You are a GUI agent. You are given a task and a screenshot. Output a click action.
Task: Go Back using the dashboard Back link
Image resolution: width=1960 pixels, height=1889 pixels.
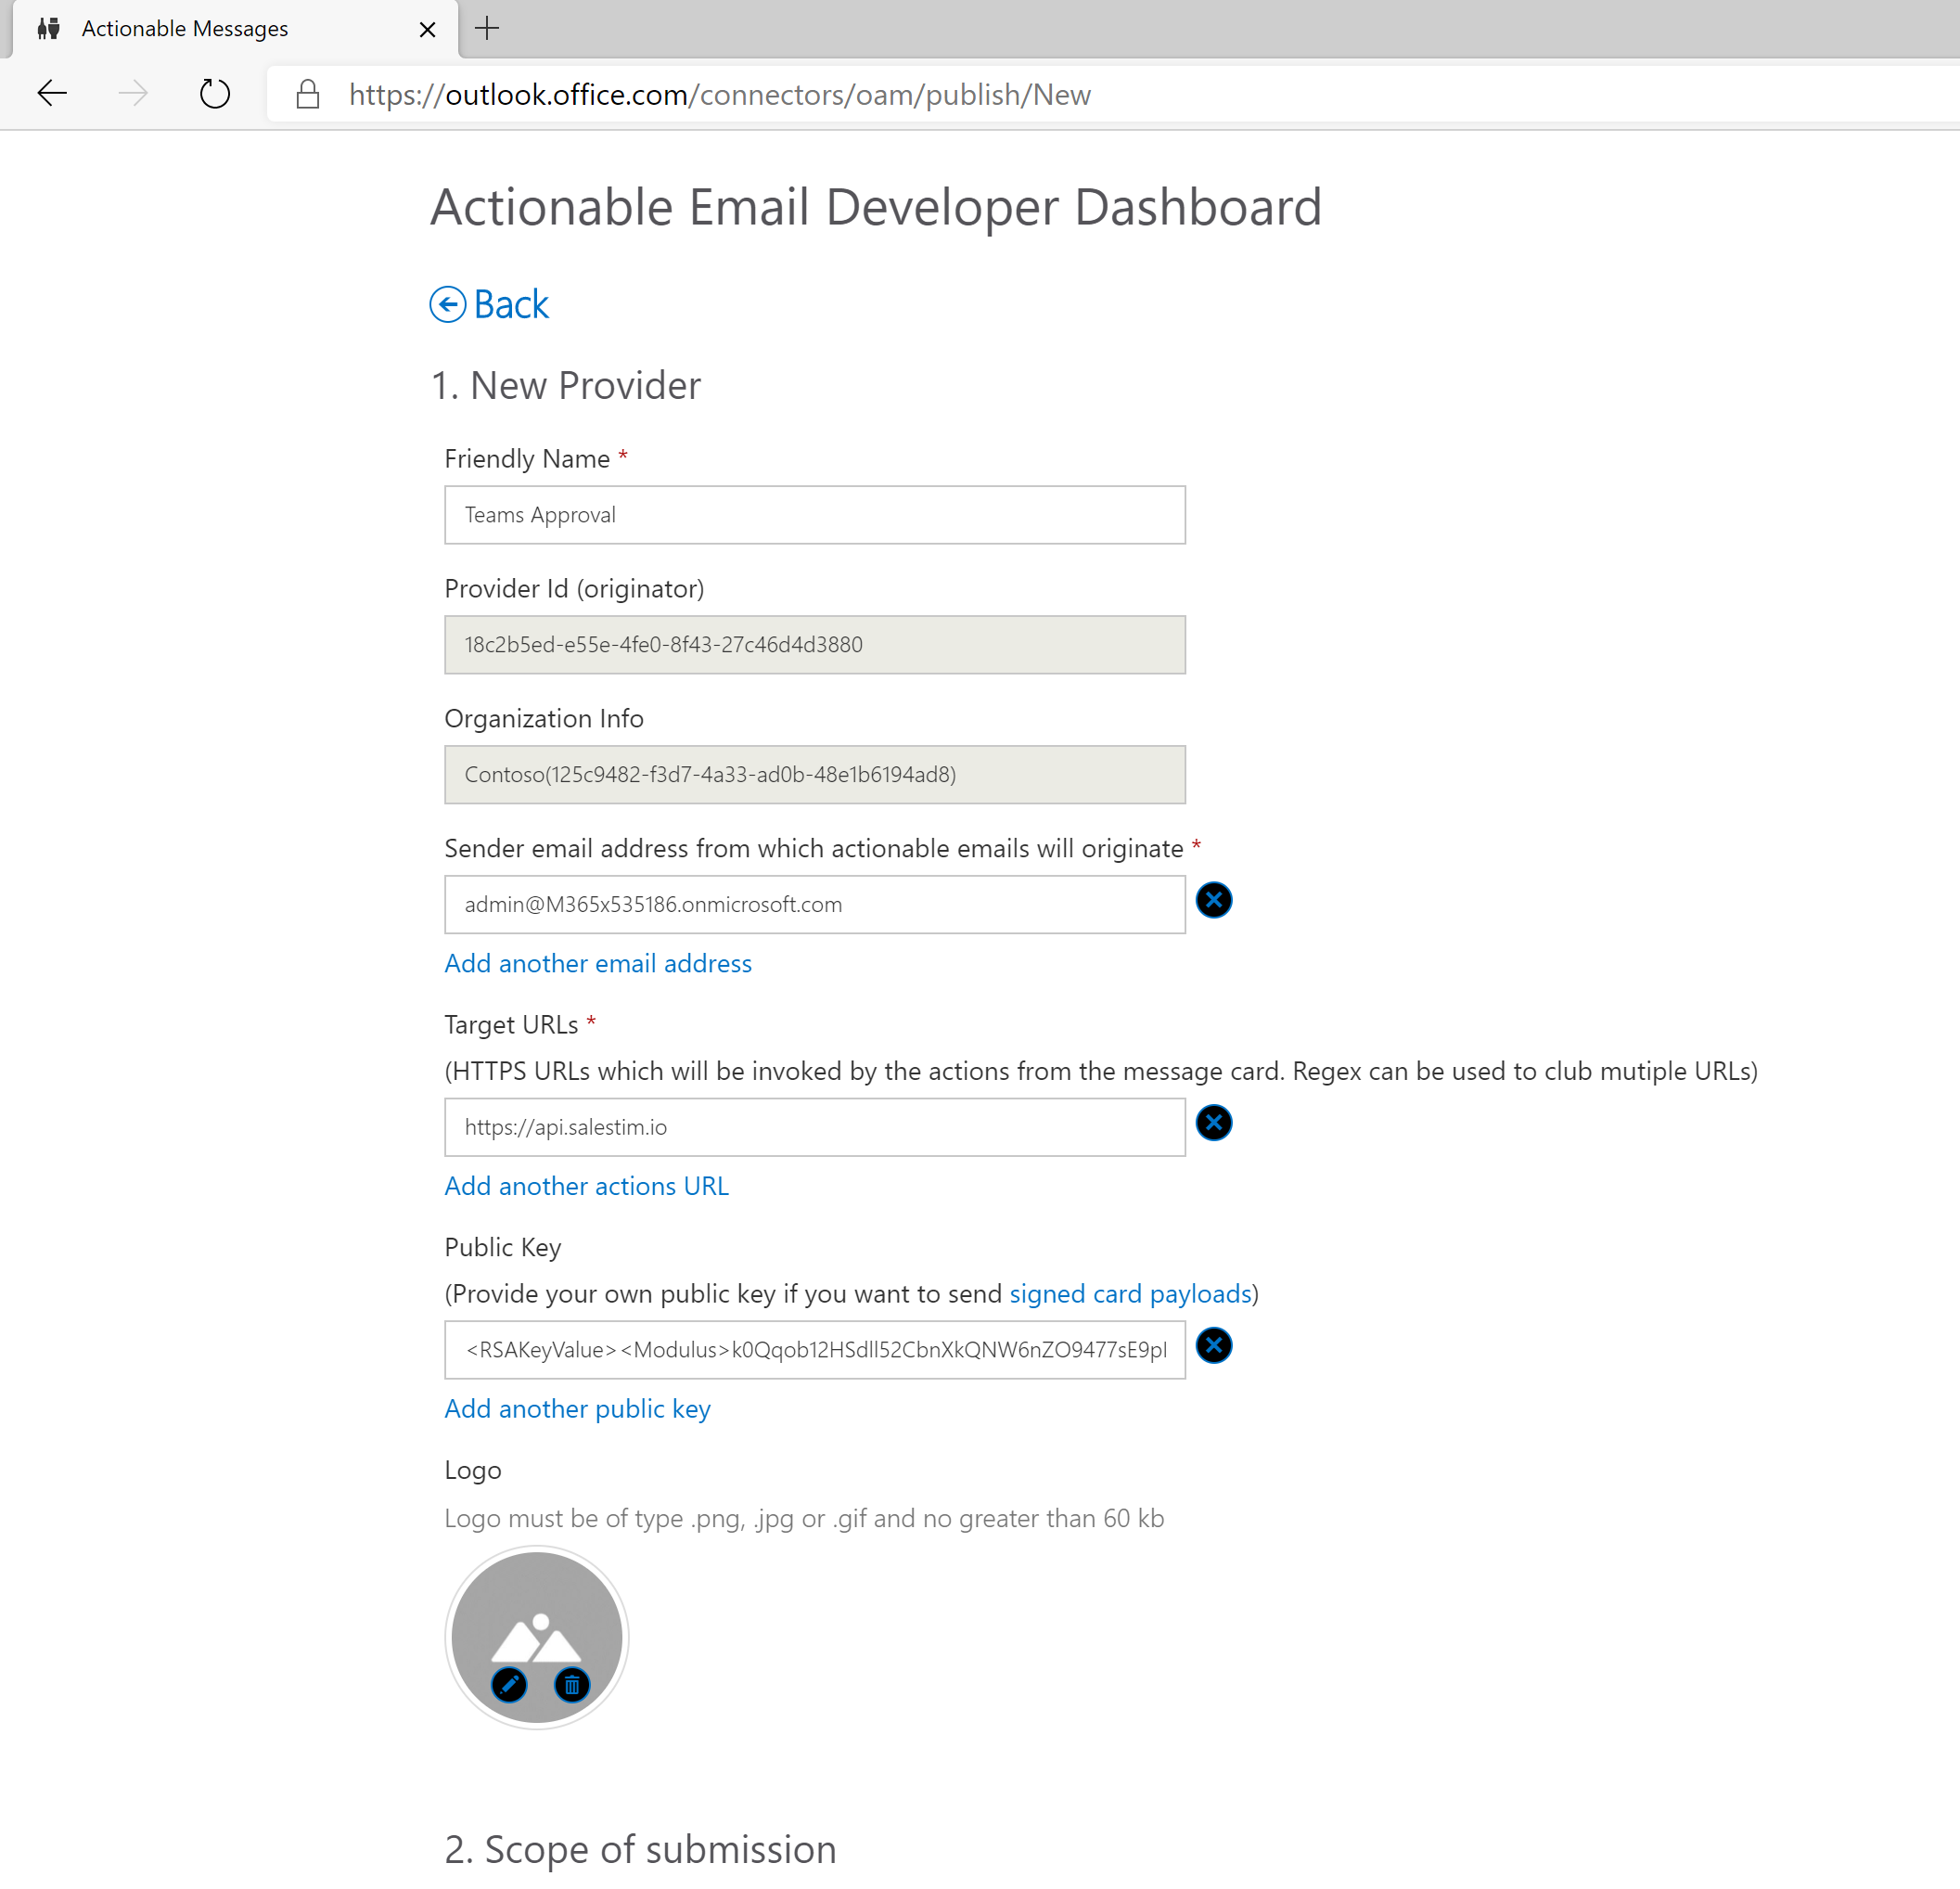click(489, 304)
